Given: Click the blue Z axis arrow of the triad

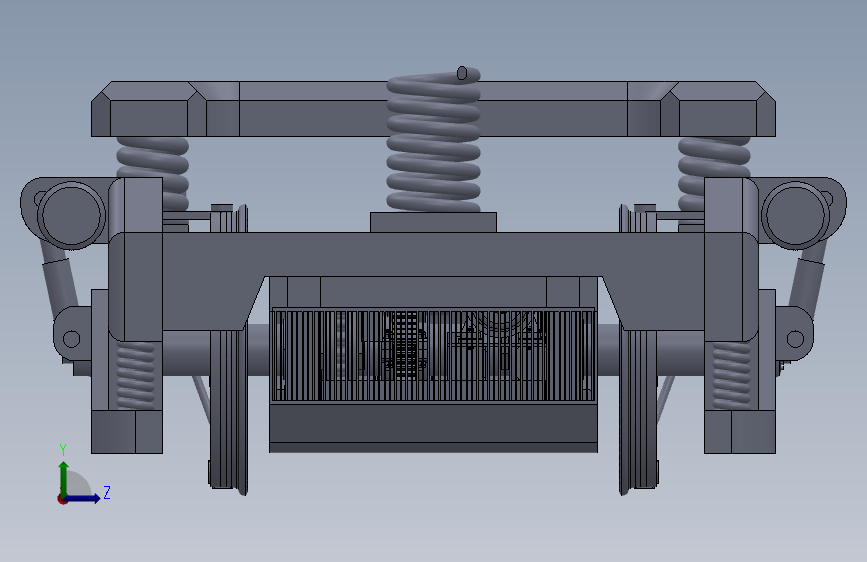Looking at the screenshot, I should point(85,498).
